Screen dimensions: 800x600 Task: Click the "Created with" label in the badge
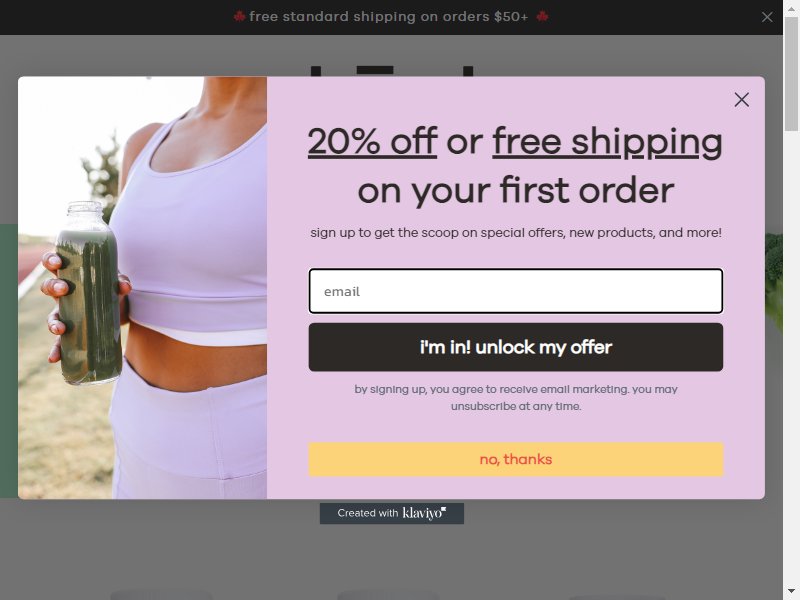pos(367,513)
